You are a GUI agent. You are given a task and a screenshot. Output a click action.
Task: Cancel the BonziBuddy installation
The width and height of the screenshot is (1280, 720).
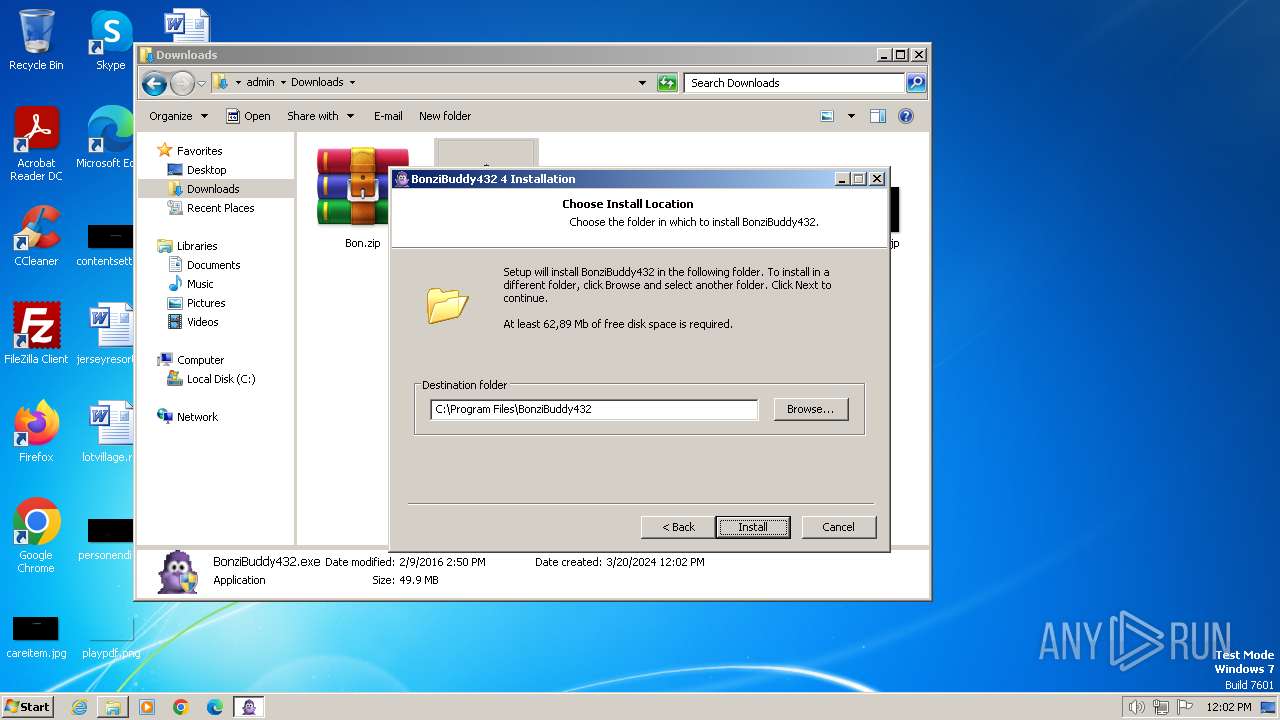[838, 527]
